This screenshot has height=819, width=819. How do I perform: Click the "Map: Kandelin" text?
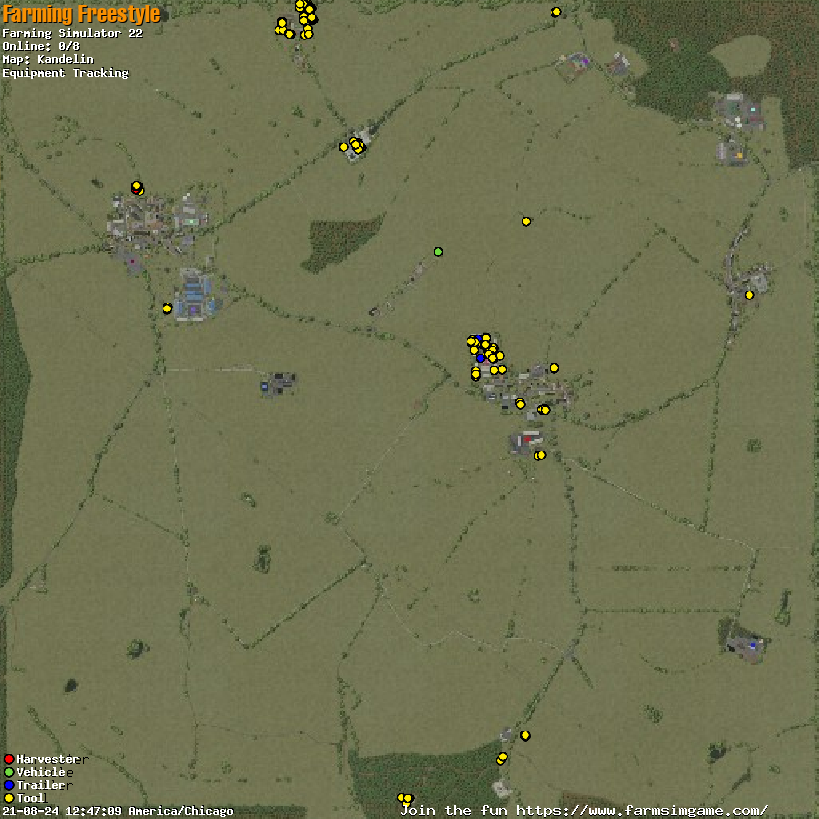48,59
